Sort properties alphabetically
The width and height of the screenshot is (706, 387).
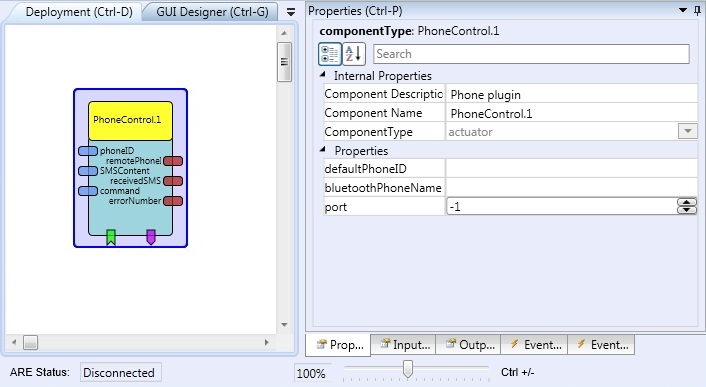pyautogui.click(x=354, y=54)
